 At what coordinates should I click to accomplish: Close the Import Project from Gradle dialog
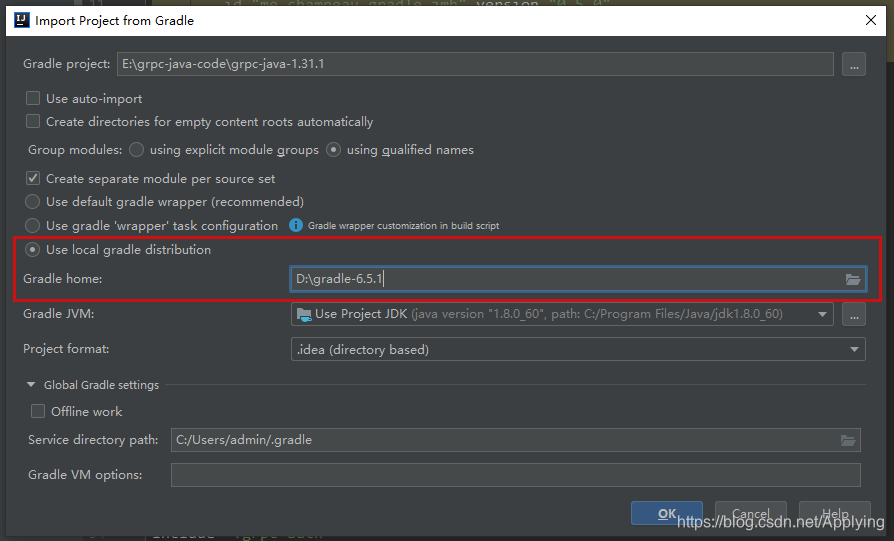pyautogui.click(x=871, y=21)
